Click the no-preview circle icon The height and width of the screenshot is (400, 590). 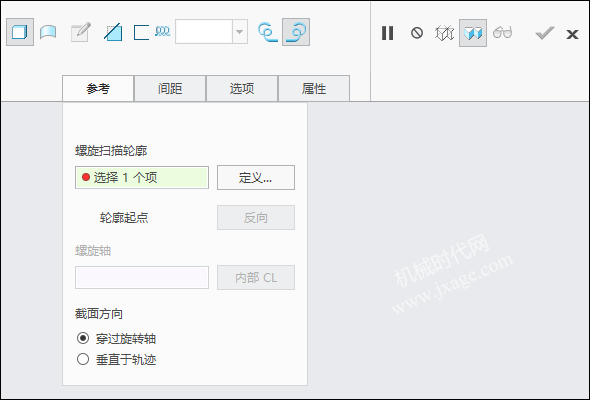coord(417,33)
